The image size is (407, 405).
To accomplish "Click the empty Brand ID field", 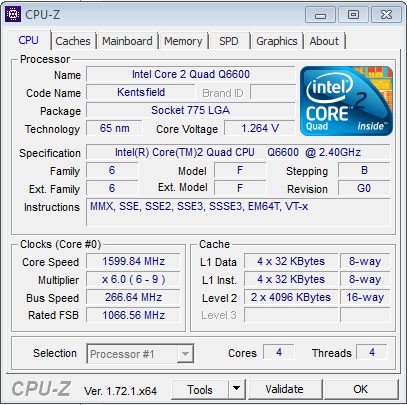I will coord(273,92).
